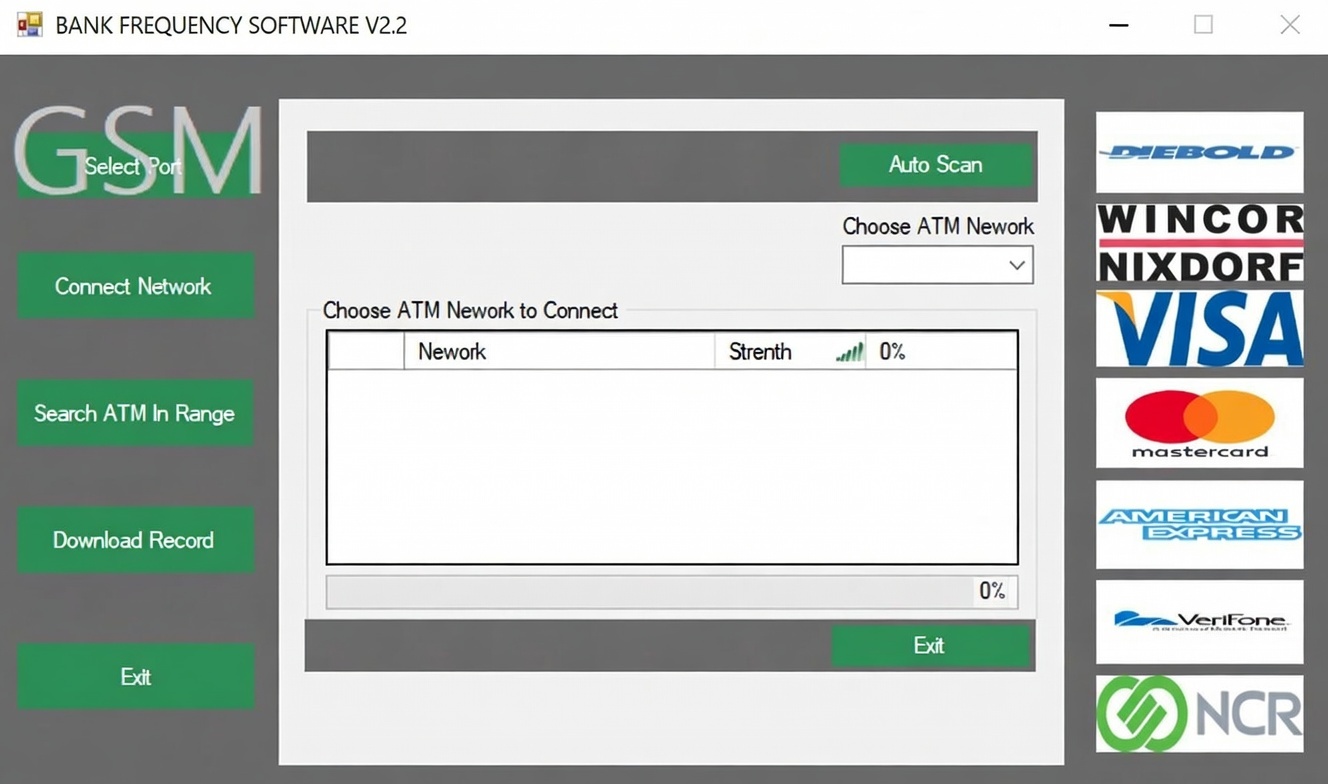Click the Search ATM In Range button
Image resolution: width=1328 pixels, height=784 pixels.
coord(135,413)
